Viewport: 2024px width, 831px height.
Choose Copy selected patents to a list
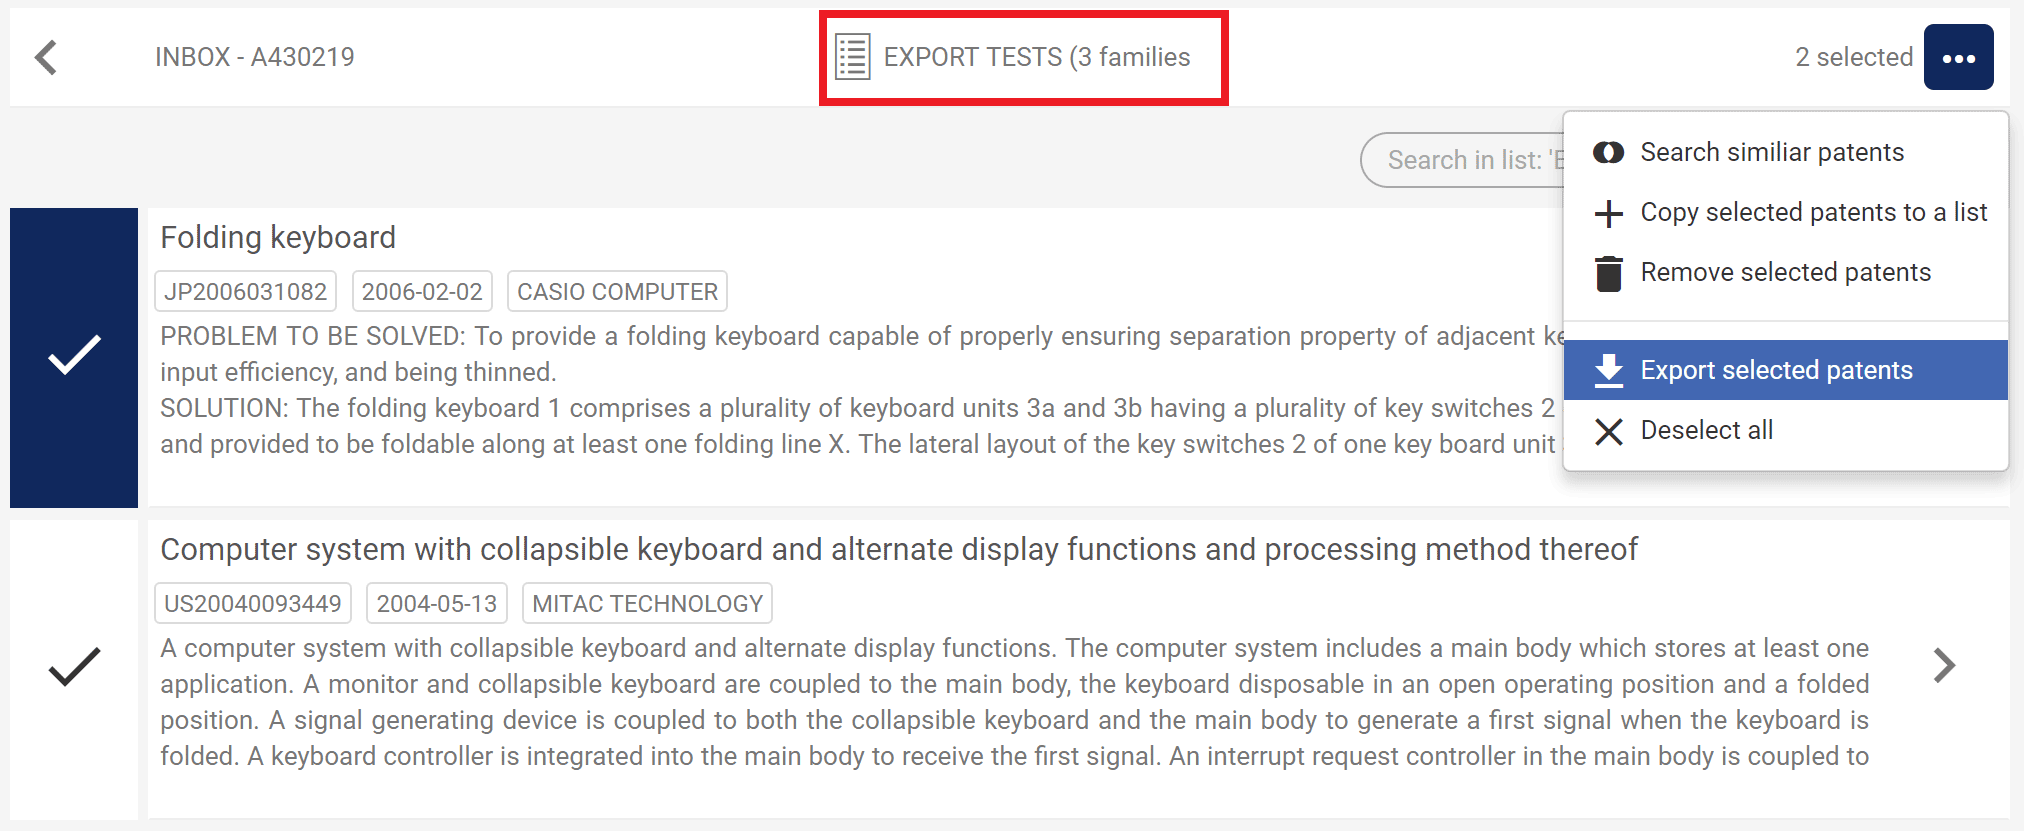point(1813,212)
